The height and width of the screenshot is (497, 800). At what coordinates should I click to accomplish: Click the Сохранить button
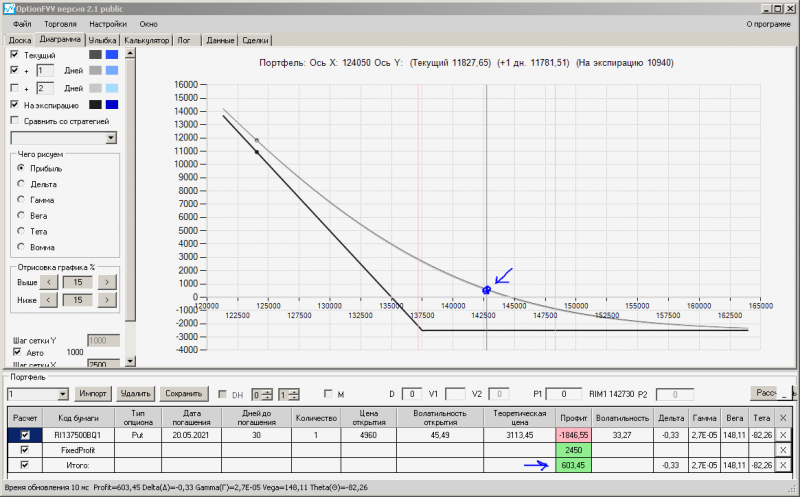coord(184,394)
